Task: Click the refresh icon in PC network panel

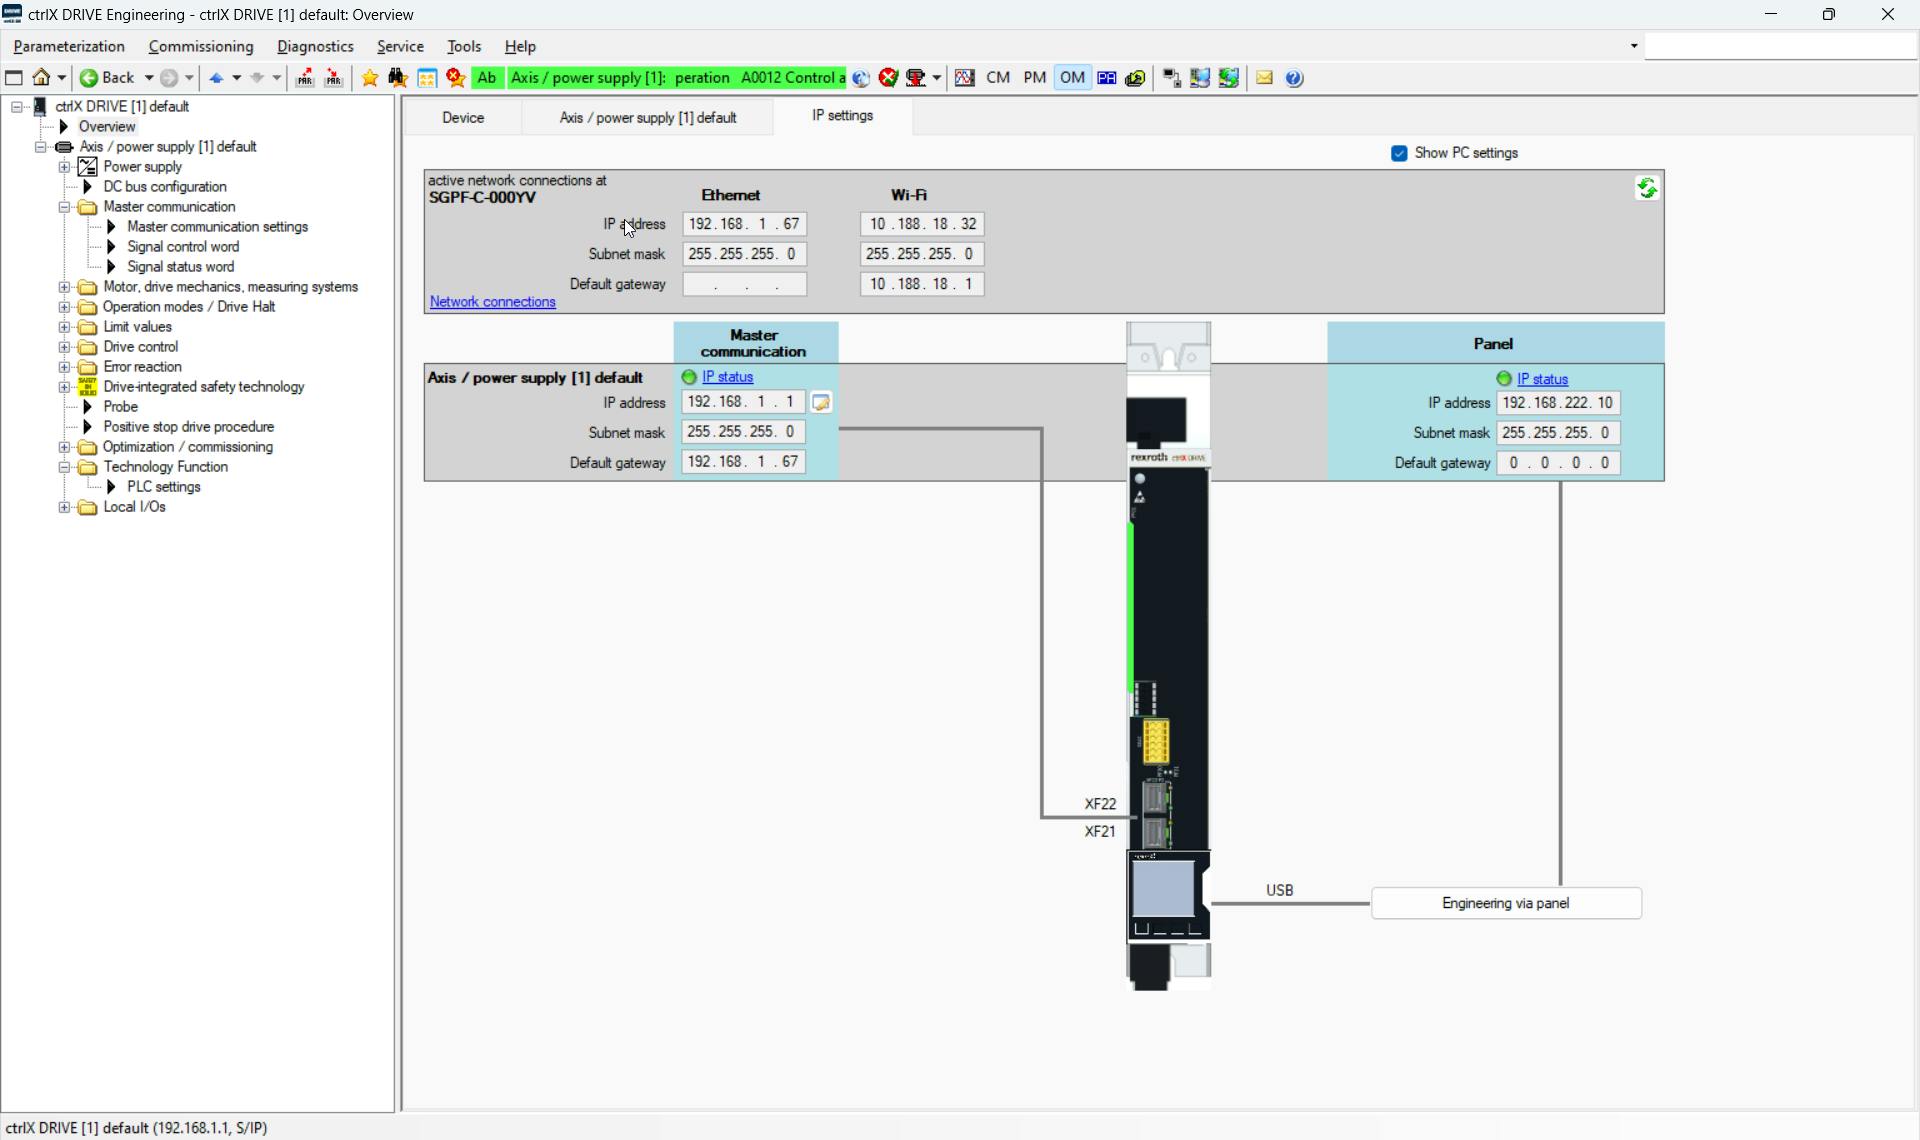Action: (1646, 188)
